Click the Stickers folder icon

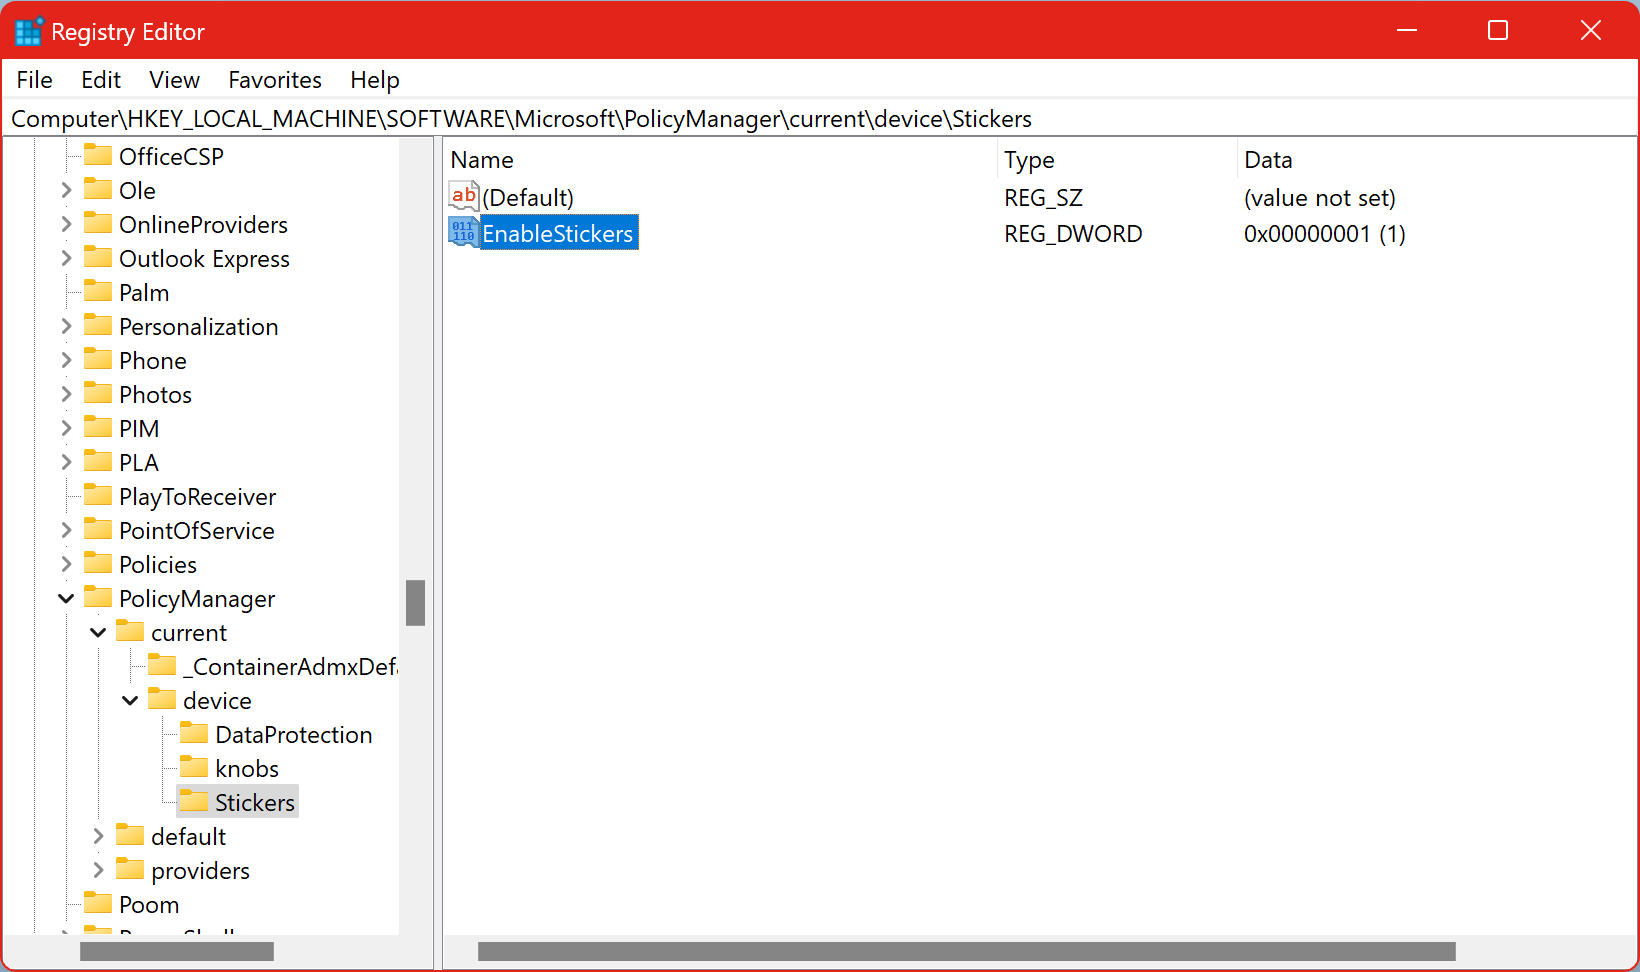194,801
